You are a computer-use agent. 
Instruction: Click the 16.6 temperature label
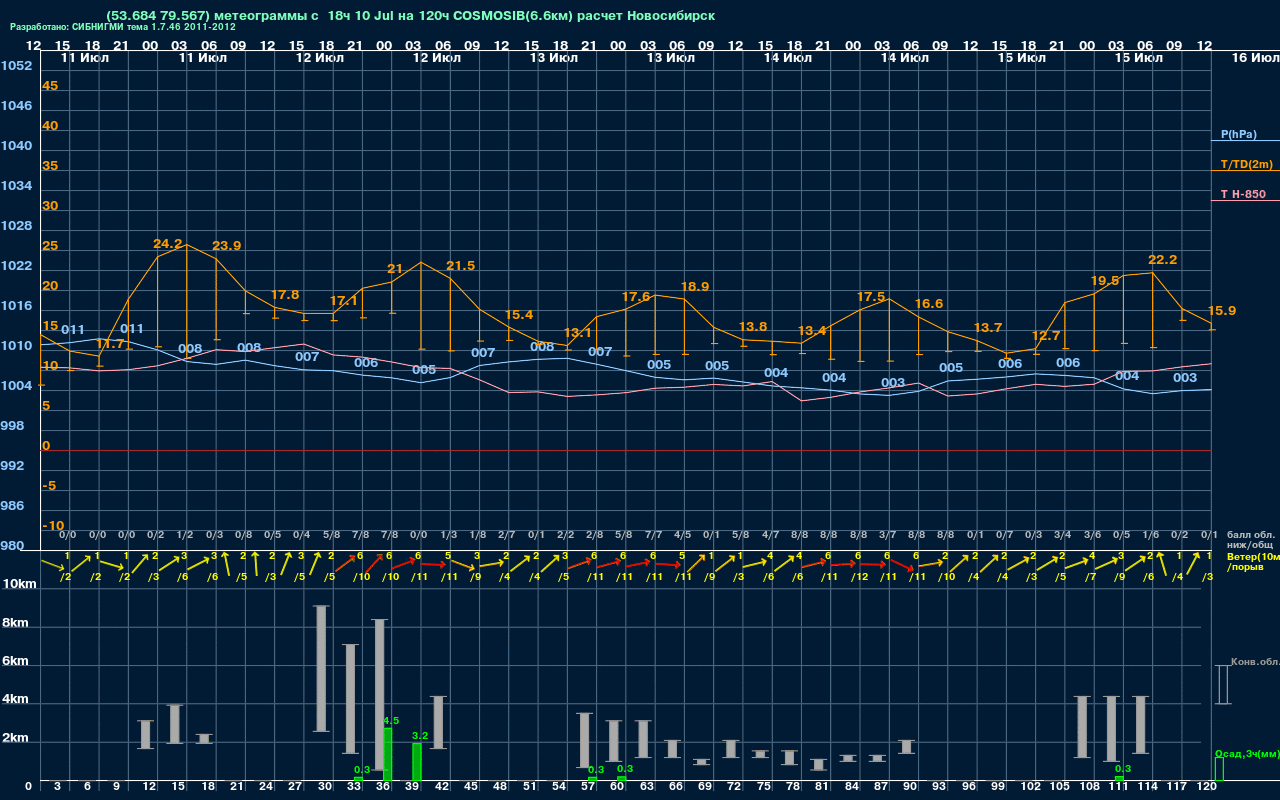click(929, 304)
